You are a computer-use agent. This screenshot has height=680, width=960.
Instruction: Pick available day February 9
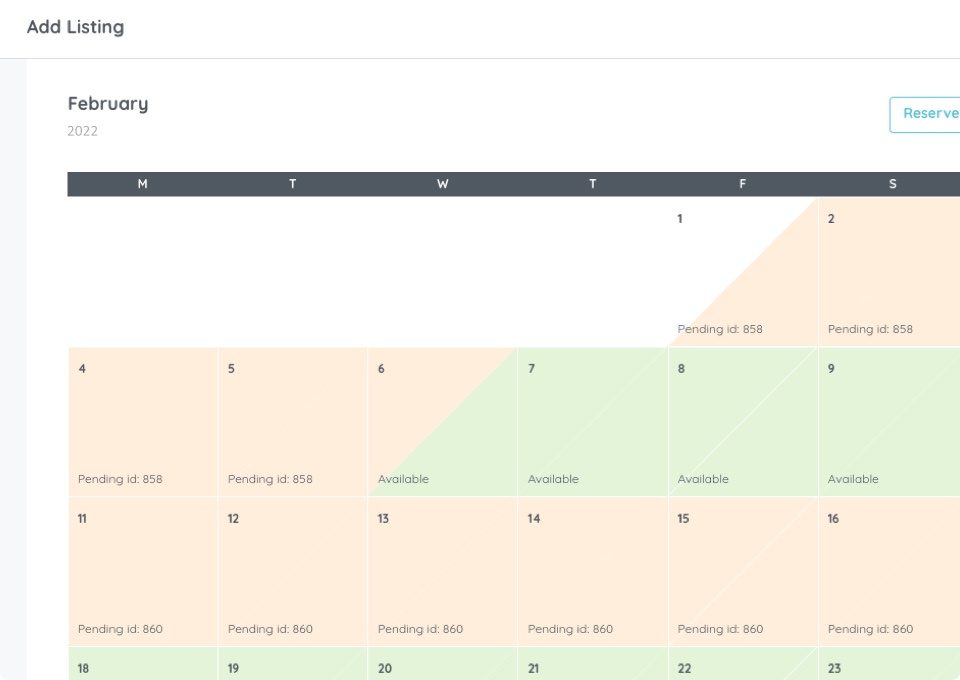click(889, 422)
